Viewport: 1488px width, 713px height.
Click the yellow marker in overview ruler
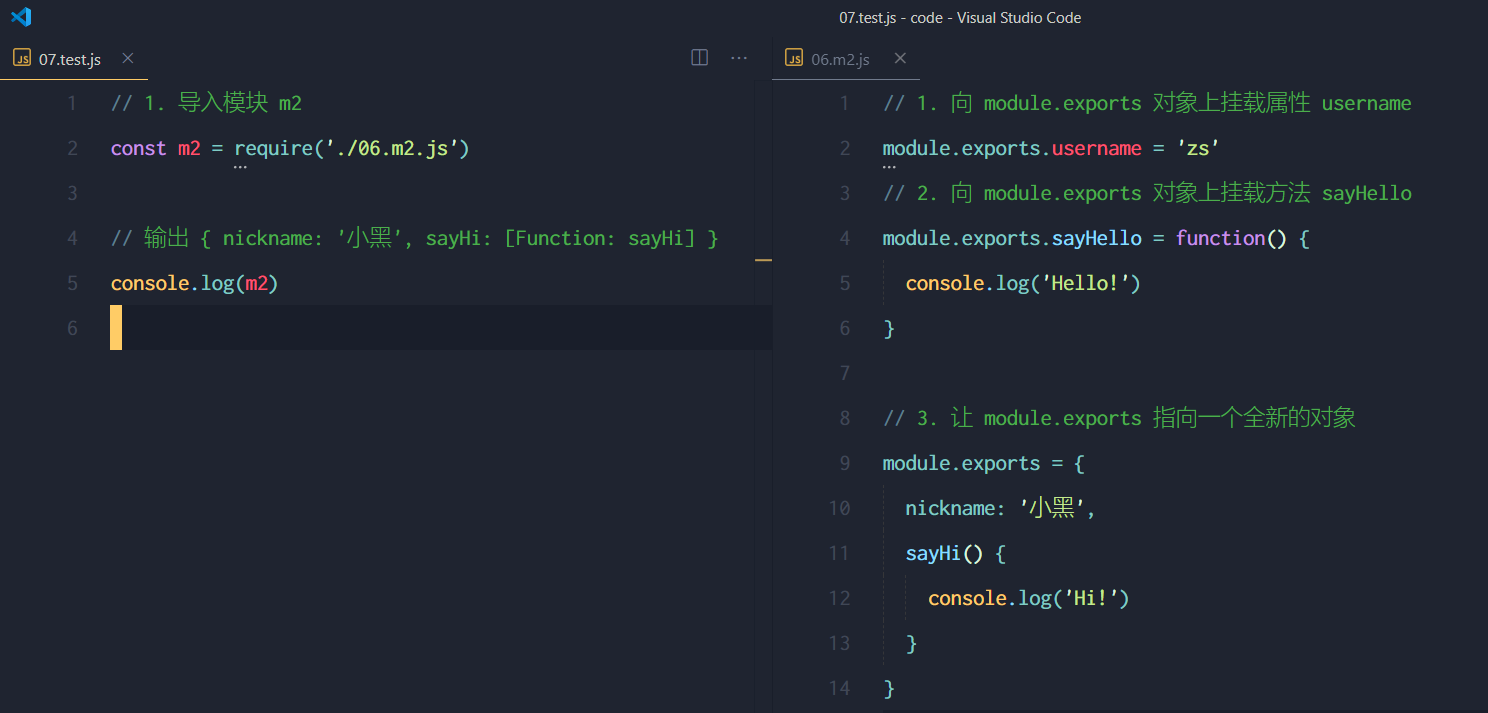coord(764,260)
